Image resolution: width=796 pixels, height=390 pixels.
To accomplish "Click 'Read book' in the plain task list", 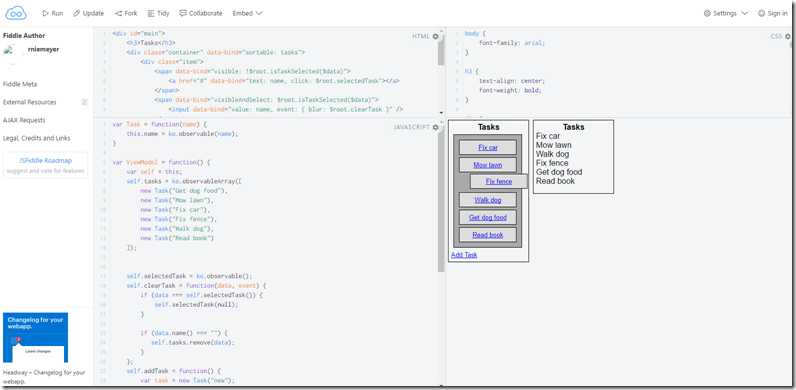I will [555, 181].
